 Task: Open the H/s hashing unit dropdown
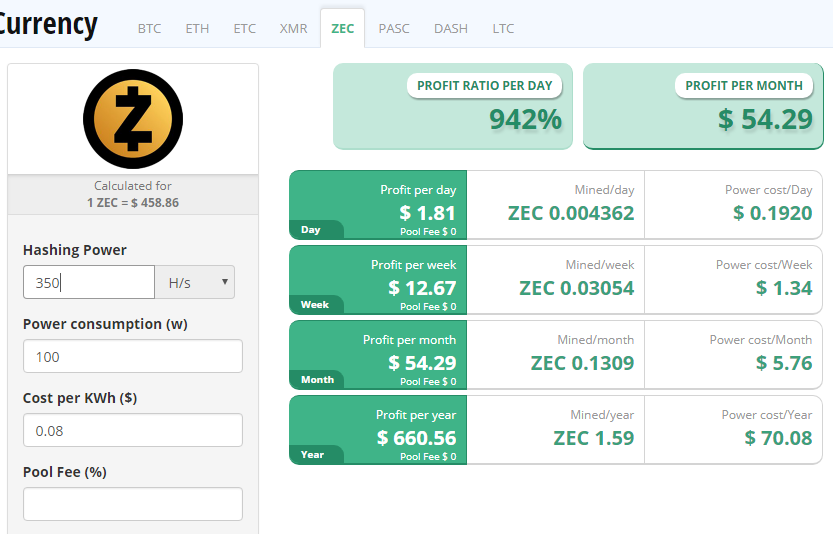pyautogui.click(x=195, y=283)
